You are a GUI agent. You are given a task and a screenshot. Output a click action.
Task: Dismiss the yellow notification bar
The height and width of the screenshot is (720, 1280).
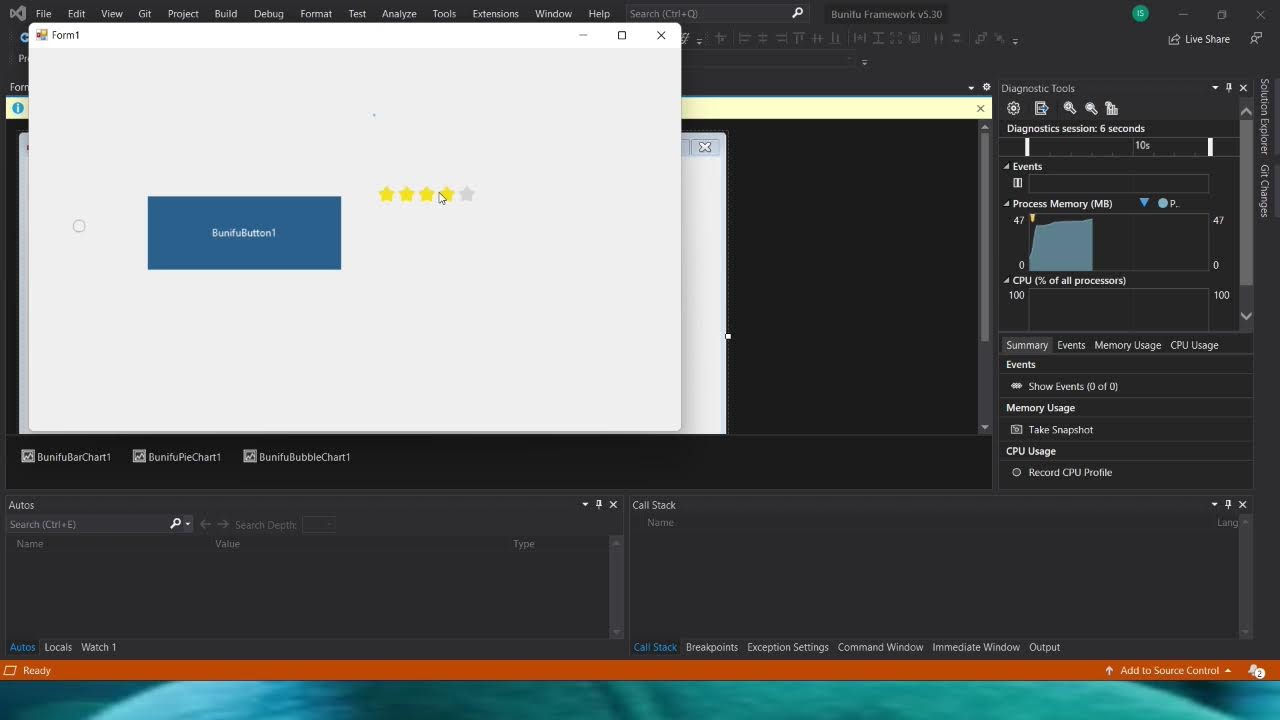tap(980, 108)
